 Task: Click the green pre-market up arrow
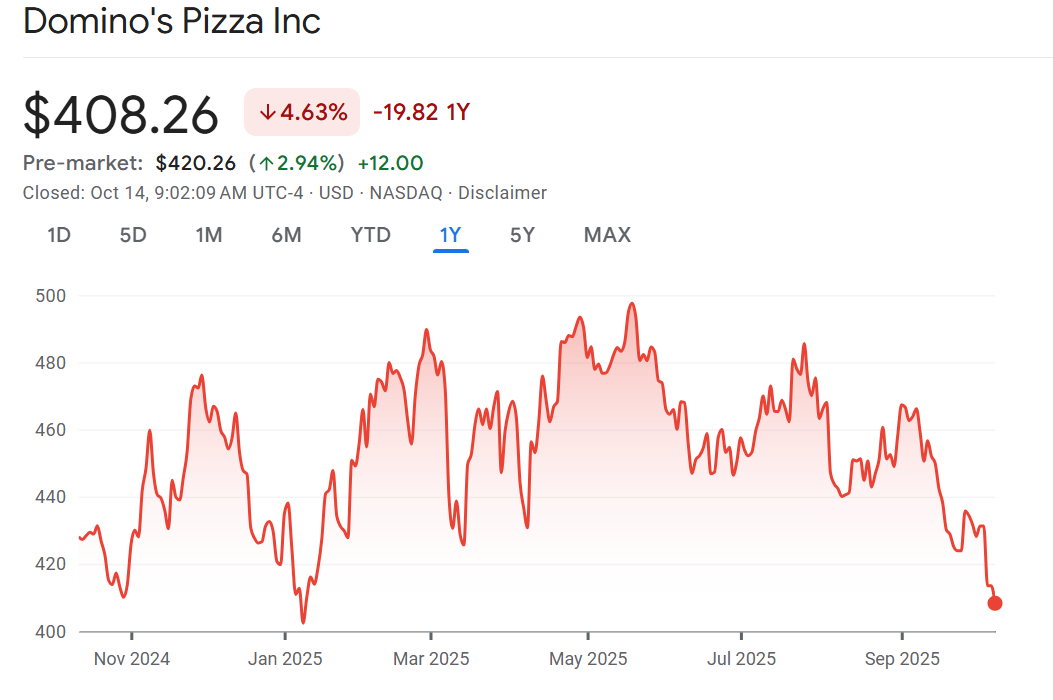point(266,163)
